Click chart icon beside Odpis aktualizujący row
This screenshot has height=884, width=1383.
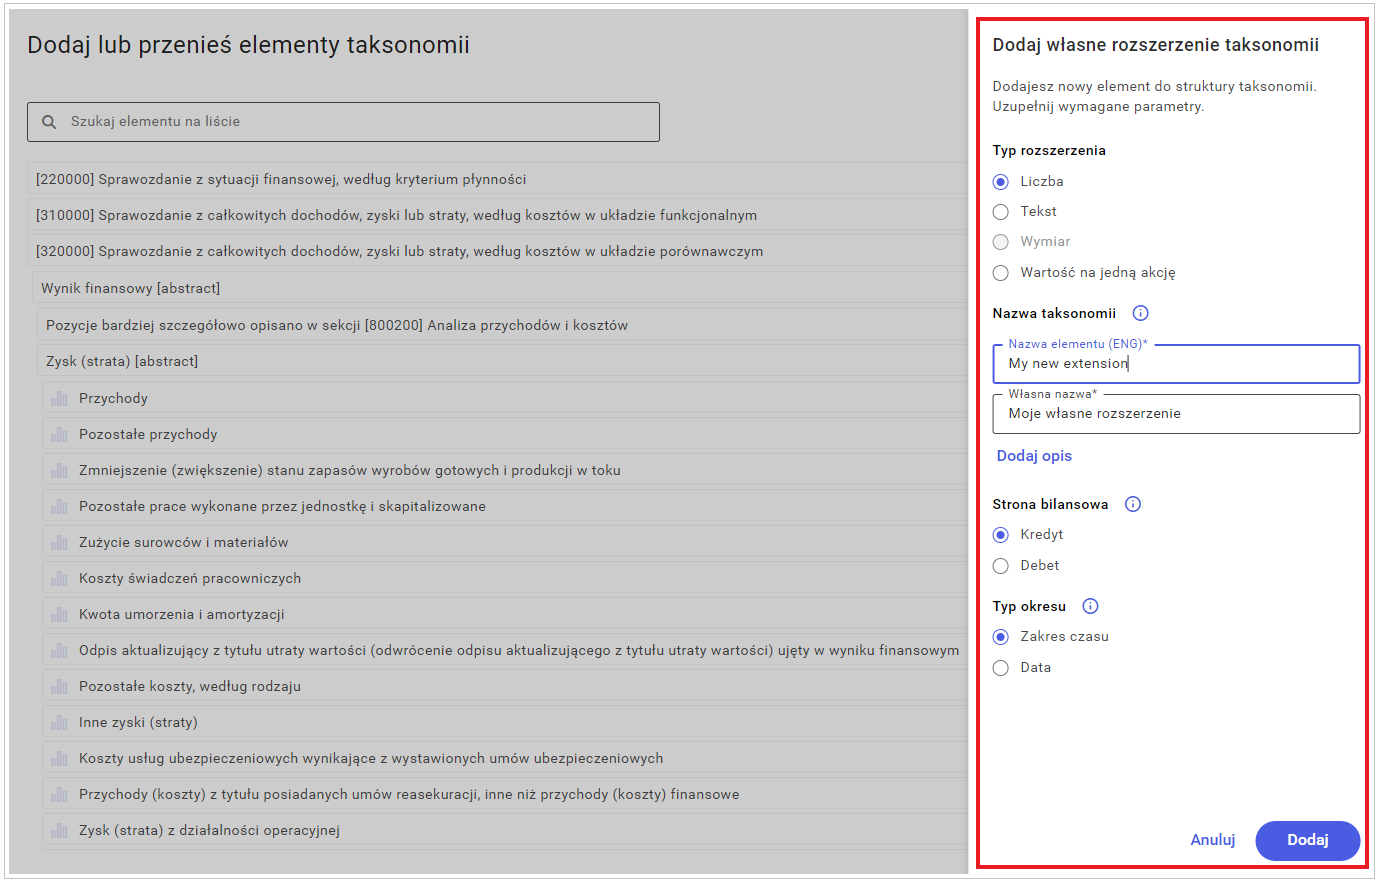(59, 651)
